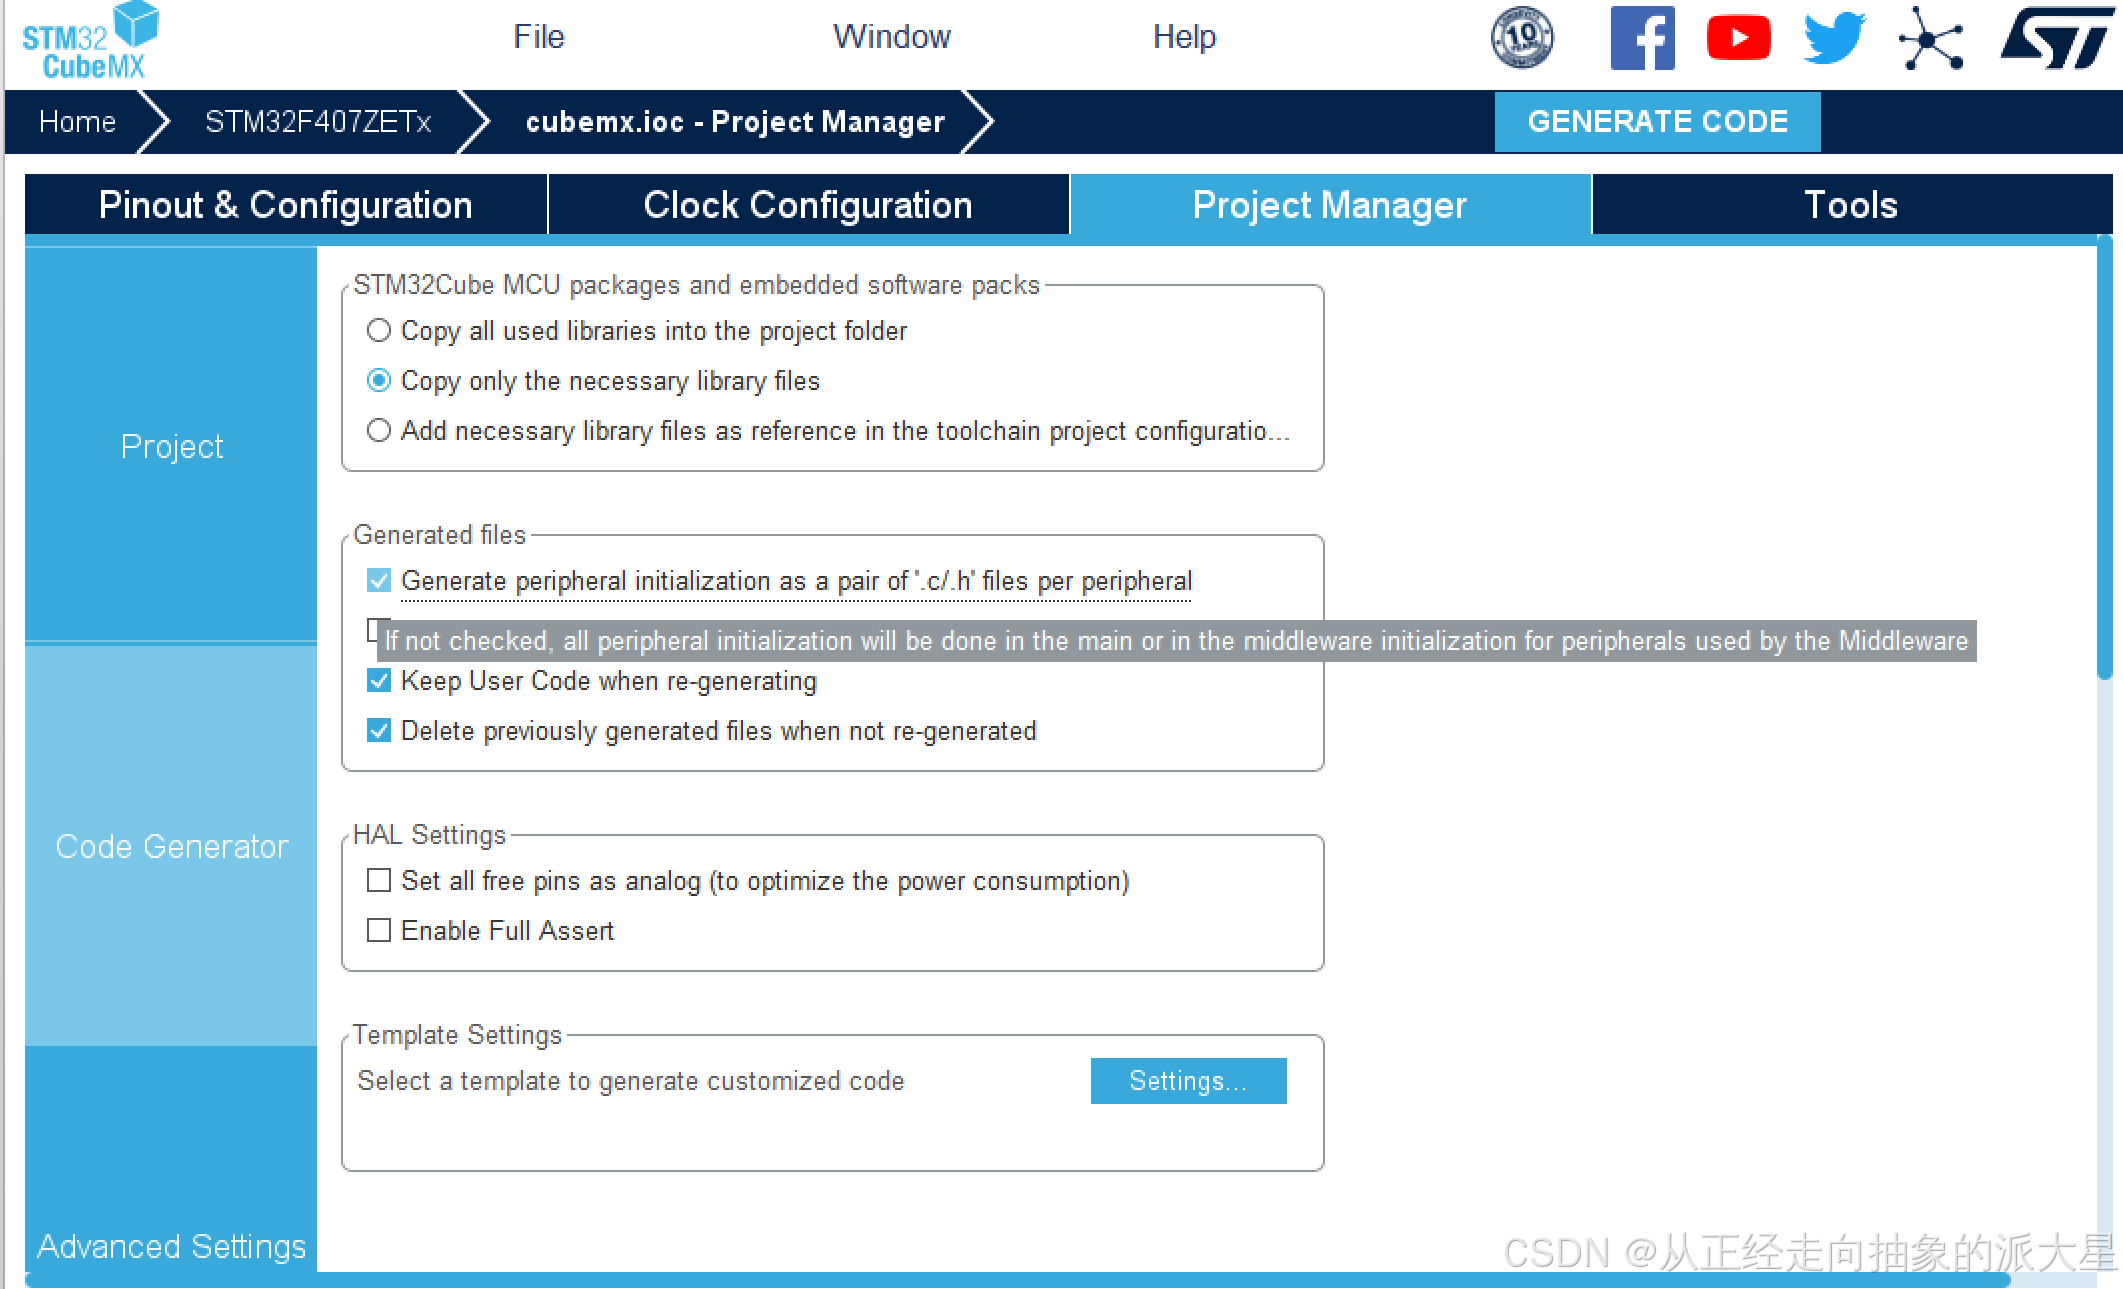Open the YouTube icon link
This screenshot has width=2123, height=1289.
pyautogui.click(x=1738, y=38)
